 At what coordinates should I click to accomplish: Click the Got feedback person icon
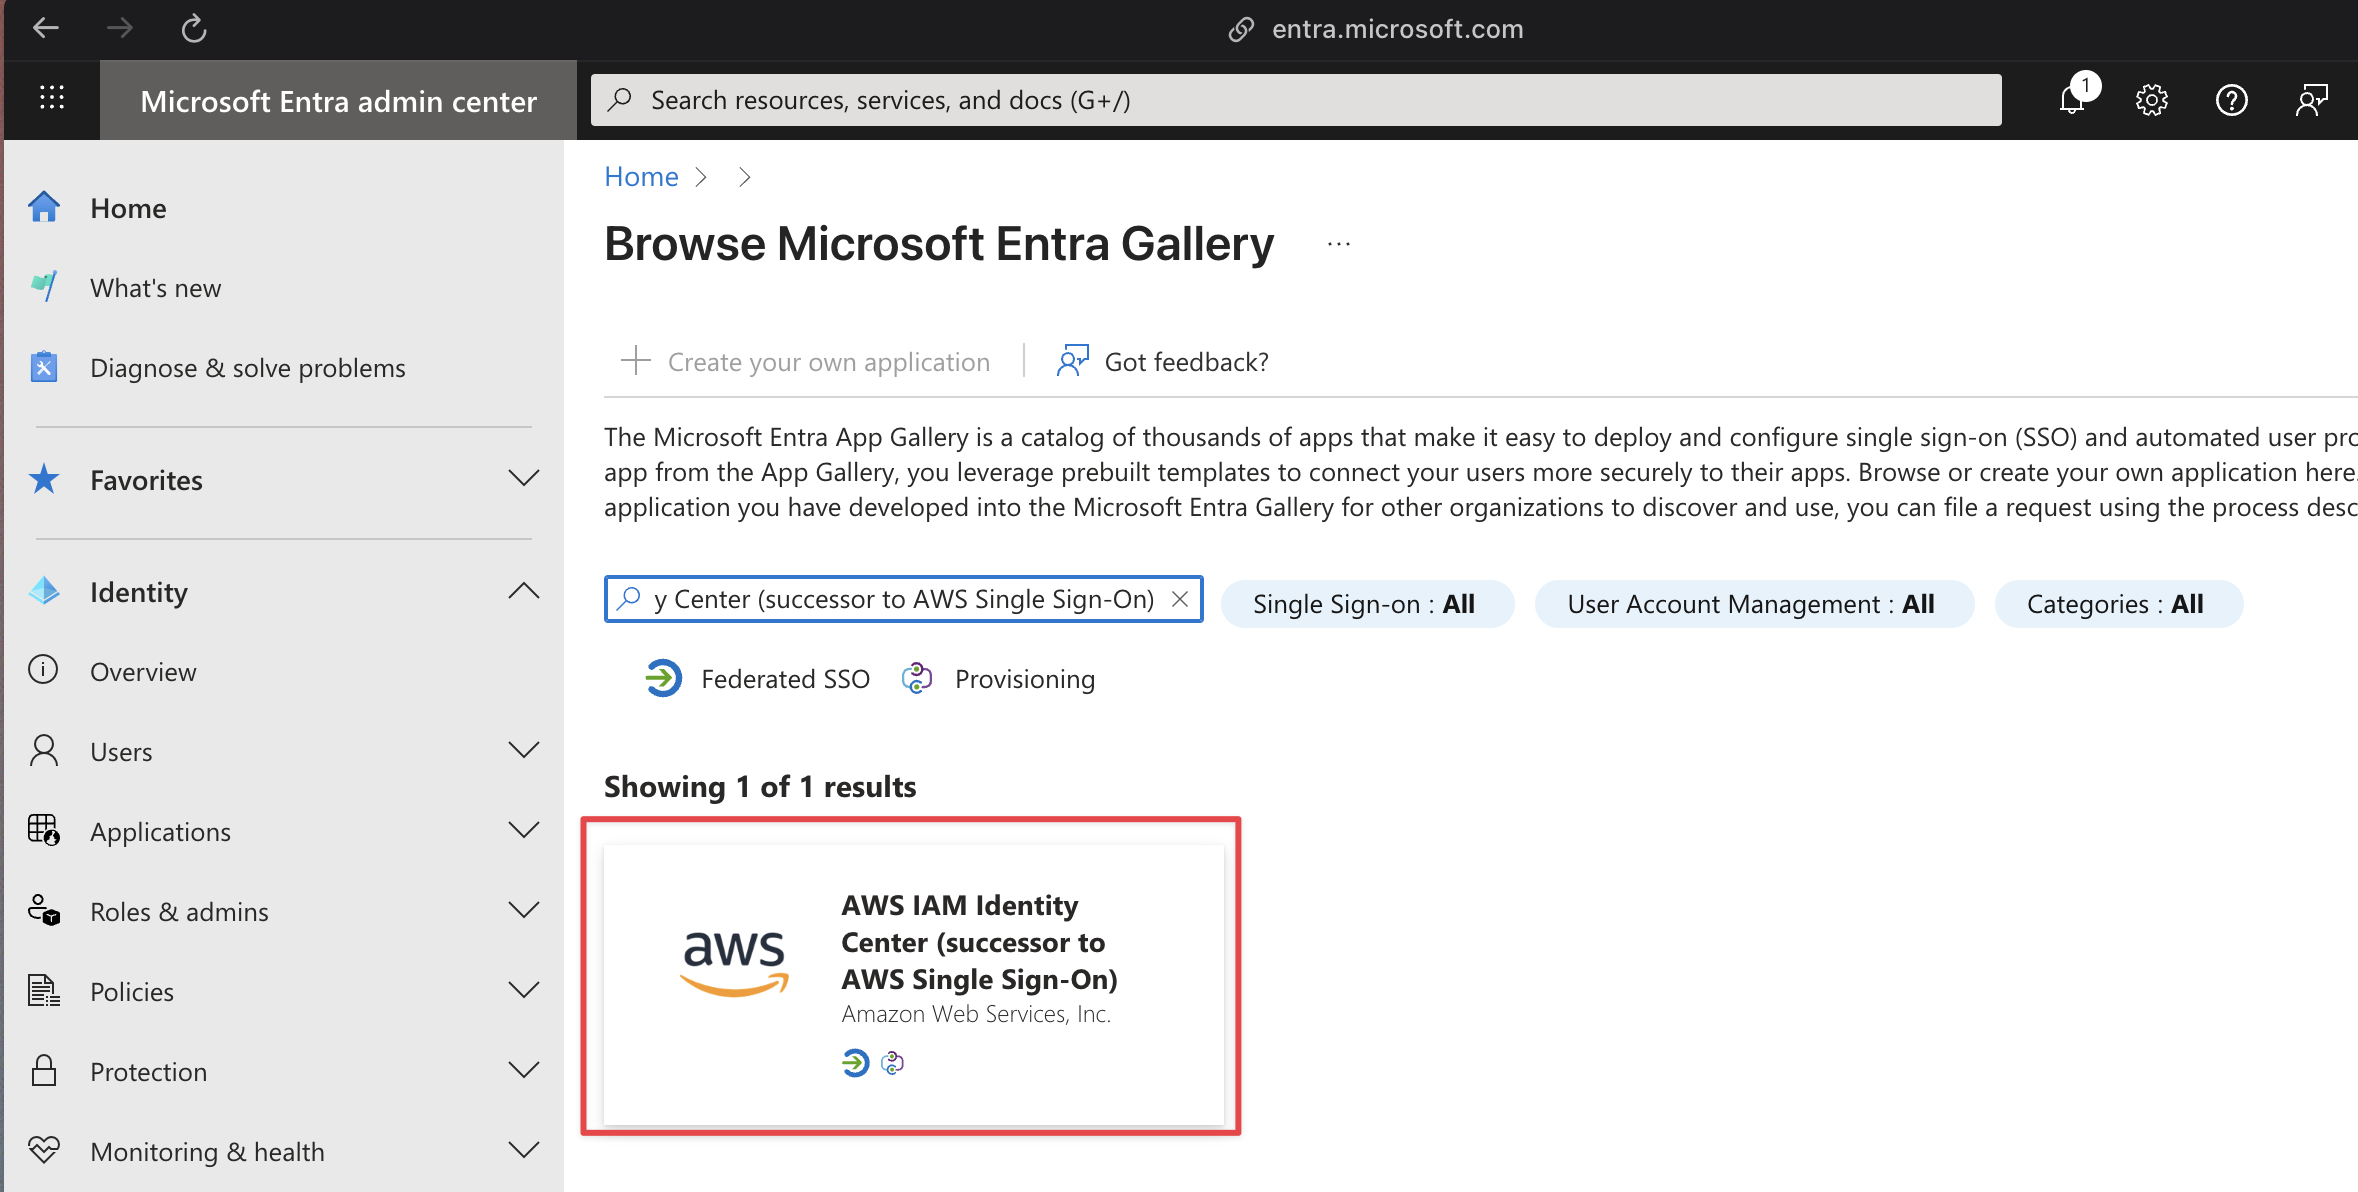[x=1073, y=360]
